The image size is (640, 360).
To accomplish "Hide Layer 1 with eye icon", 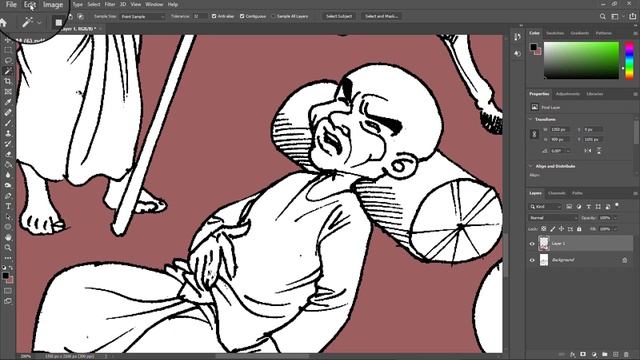I will tap(532, 244).
